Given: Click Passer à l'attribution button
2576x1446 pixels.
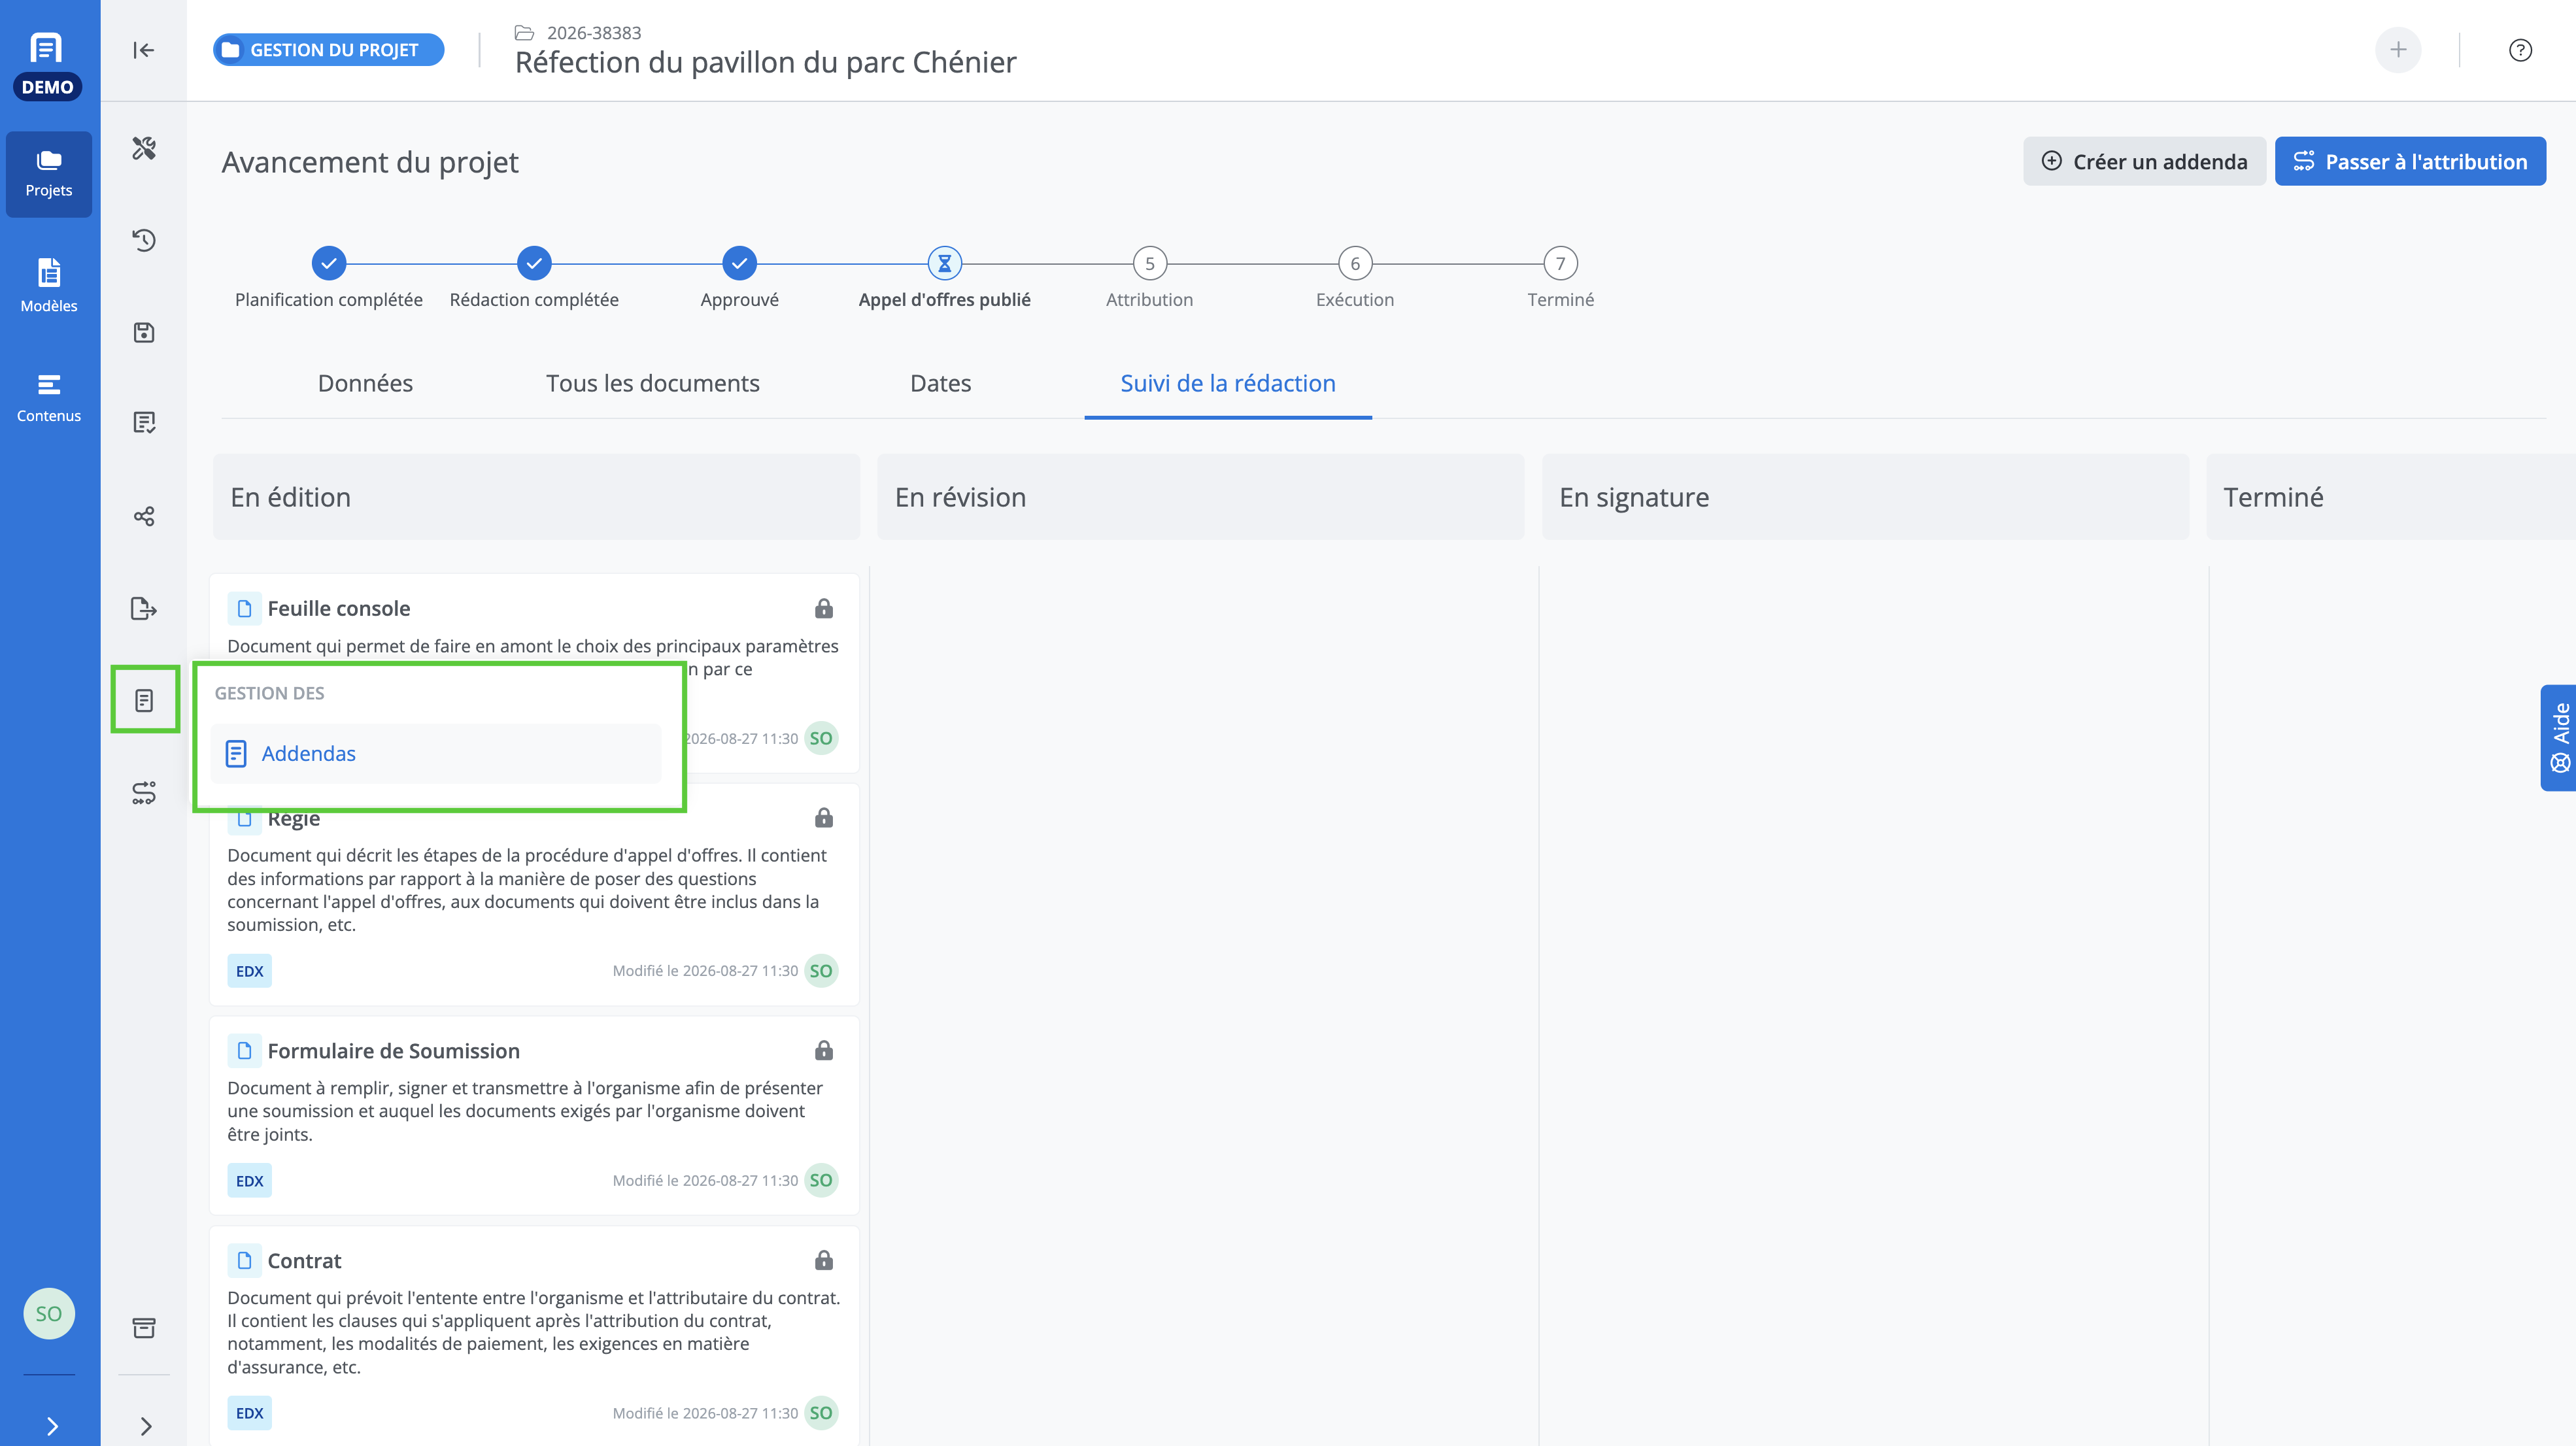Looking at the screenshot, I should [2410, 161].
